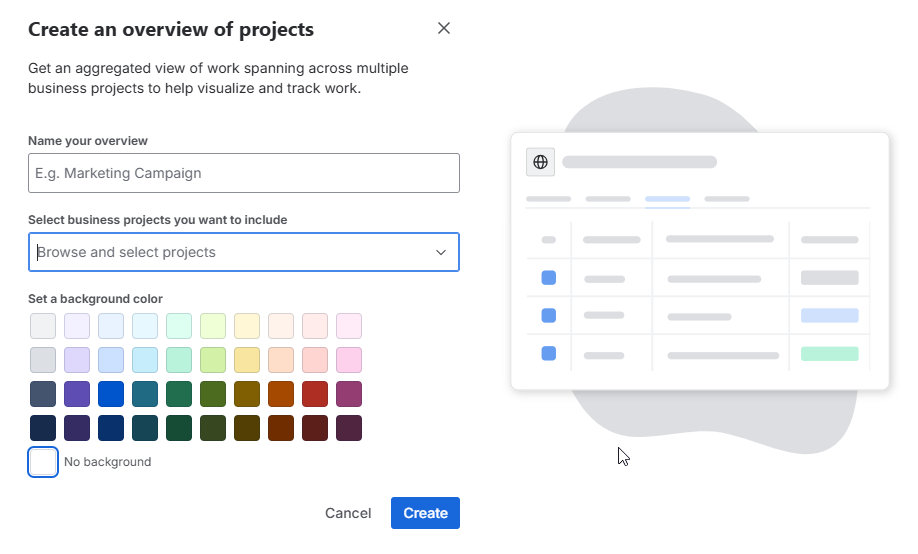Pick the pale lavender swatch in first row
The image size is (918, 554).
[77, 326]
